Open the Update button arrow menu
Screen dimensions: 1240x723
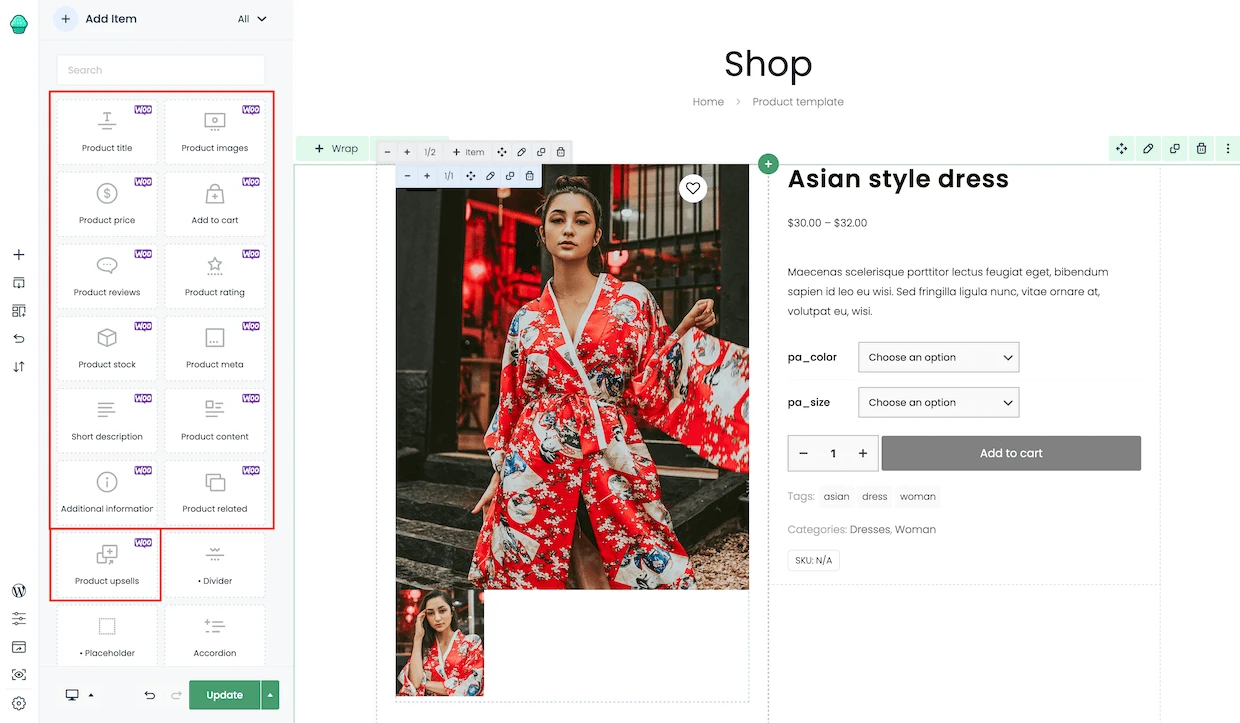coord(270,695)
